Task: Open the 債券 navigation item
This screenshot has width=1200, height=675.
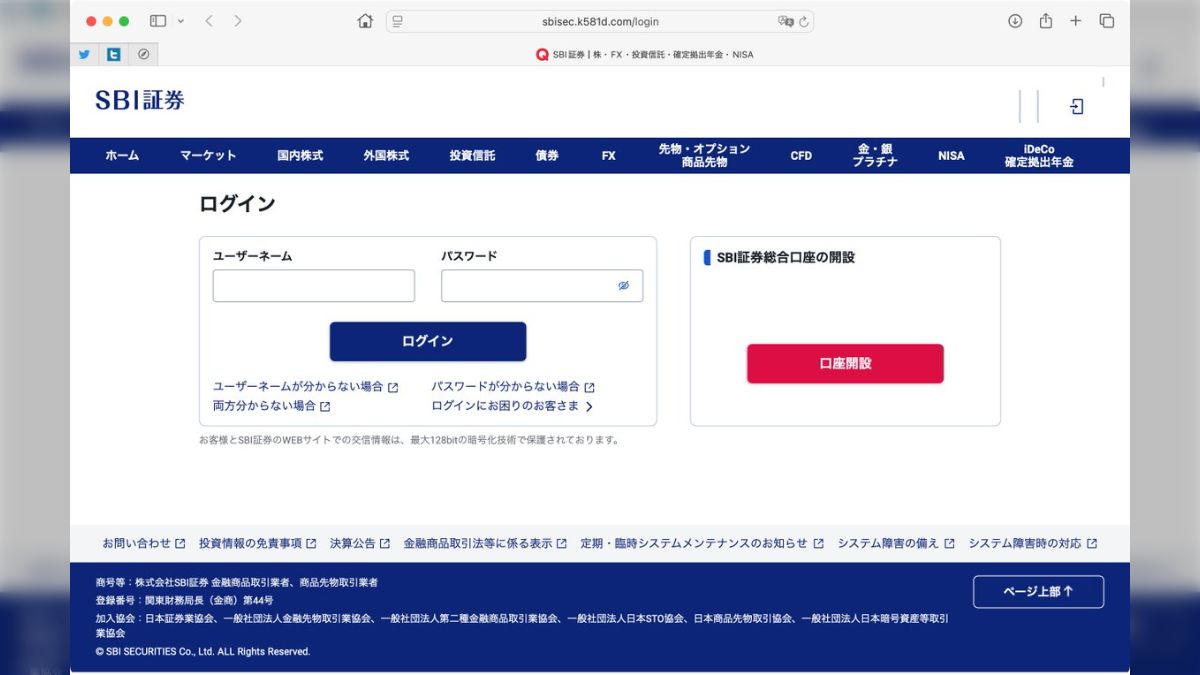Action: (547, 156)
